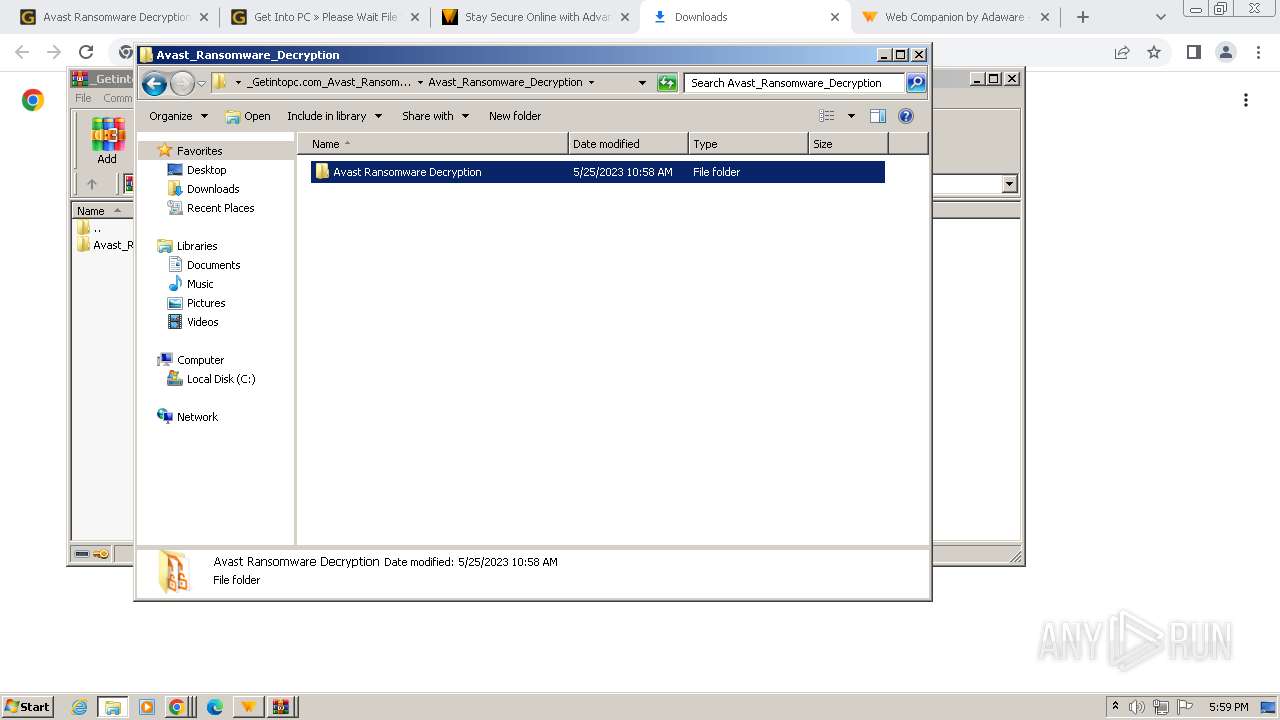The width and height of the screenshot is (1280, 720).
Task: Click the Explorer Forward arrow button
Action: point(182,83)
